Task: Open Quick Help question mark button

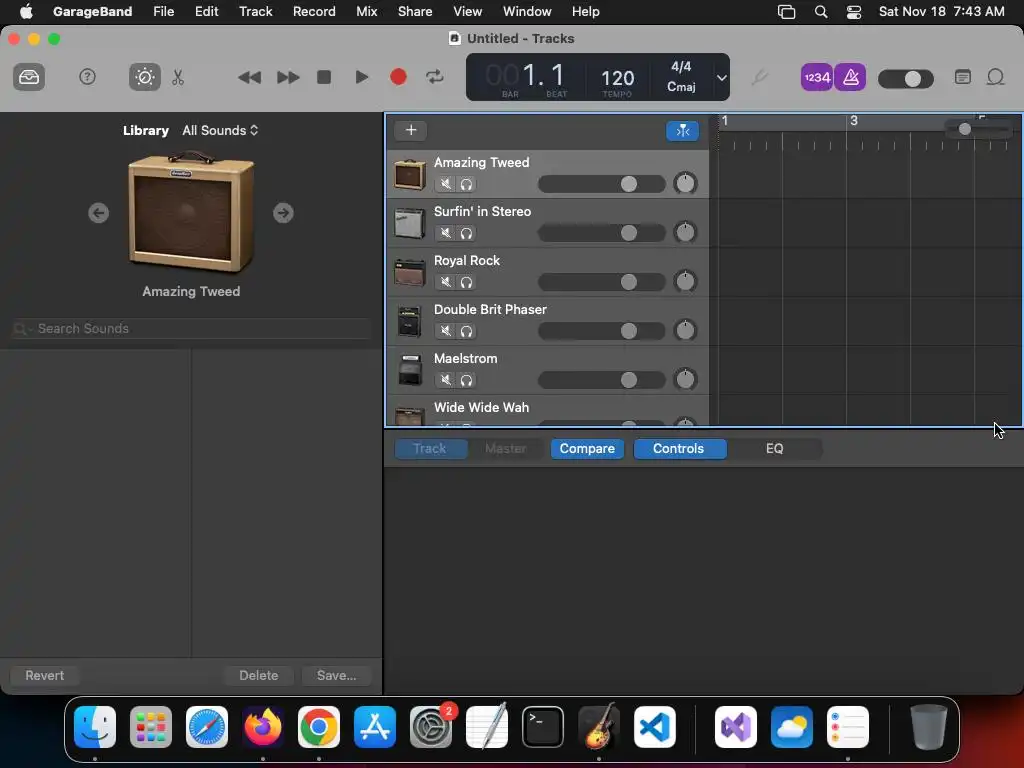Action: [87, 78]
